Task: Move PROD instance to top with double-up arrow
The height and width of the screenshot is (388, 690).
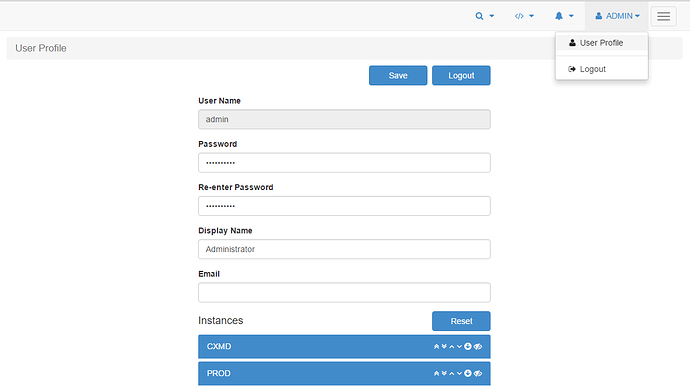Action: coord(437,373)
